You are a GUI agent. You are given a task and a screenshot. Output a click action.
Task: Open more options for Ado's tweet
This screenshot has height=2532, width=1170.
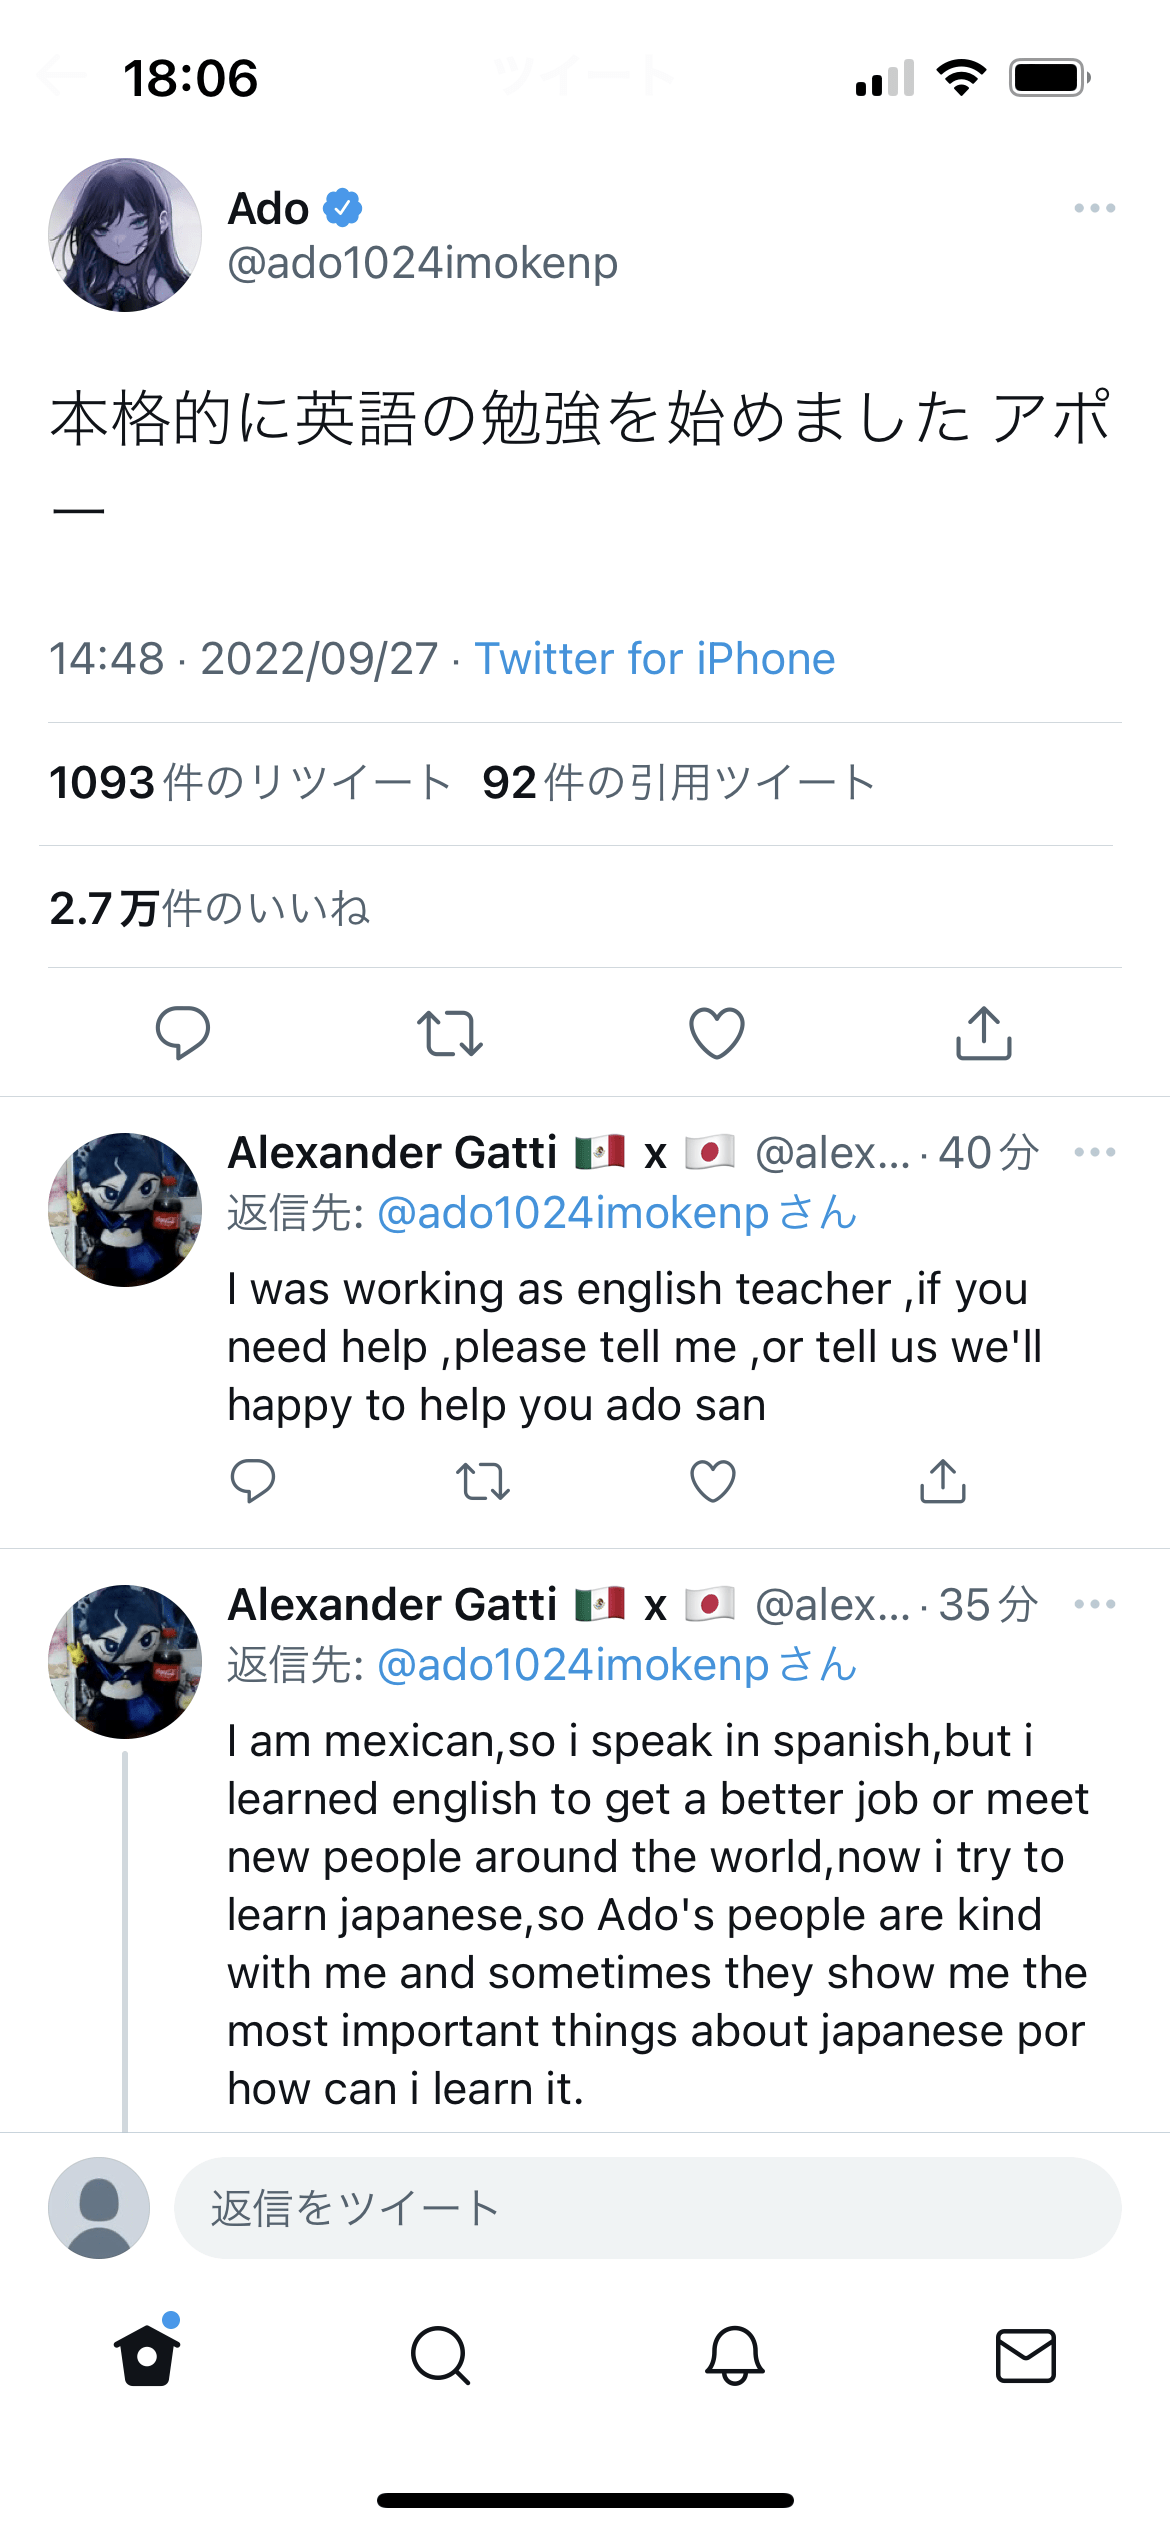pos(1094,208)
